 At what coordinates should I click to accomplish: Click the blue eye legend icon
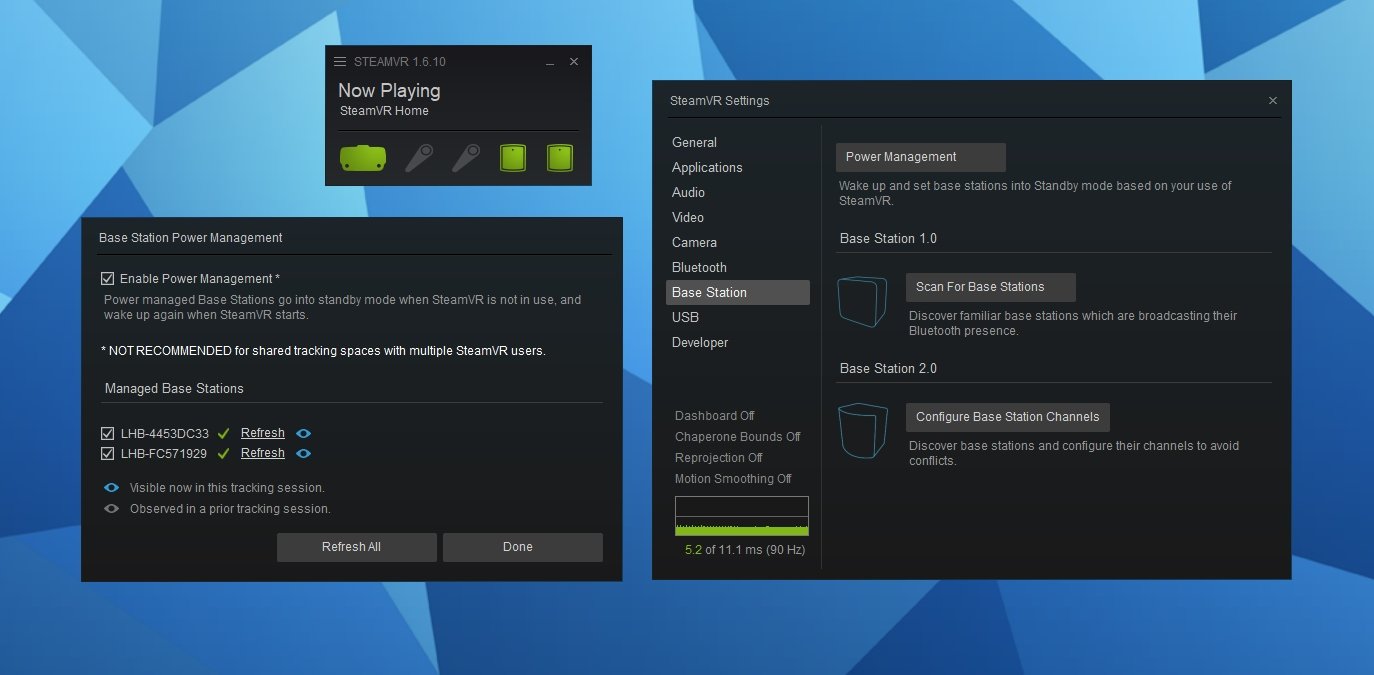[x=113, y=488]
